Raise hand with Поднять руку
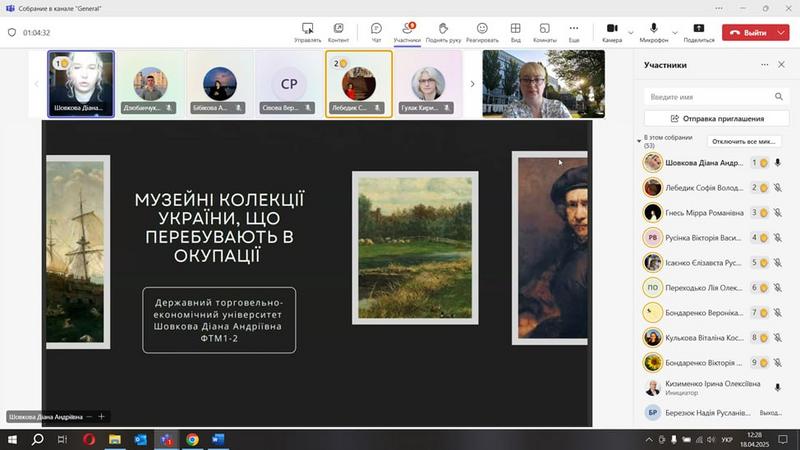 pos(443,33)
